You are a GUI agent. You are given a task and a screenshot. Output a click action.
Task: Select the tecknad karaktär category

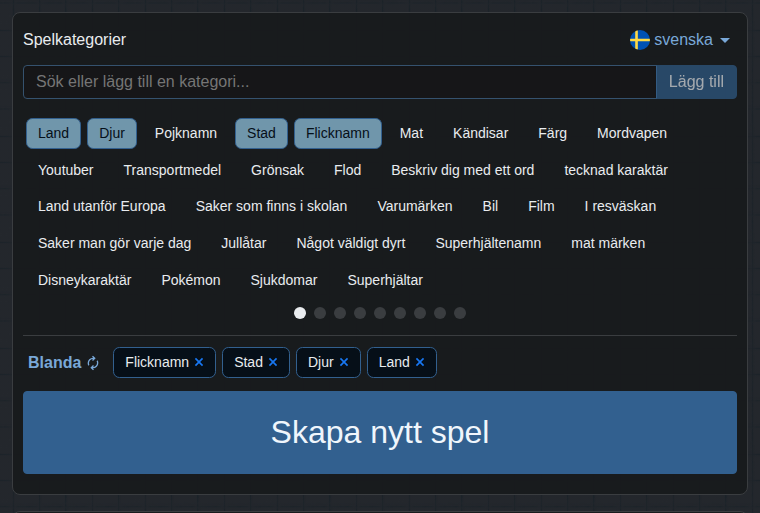pyautogui.click(x=616, y=170)
